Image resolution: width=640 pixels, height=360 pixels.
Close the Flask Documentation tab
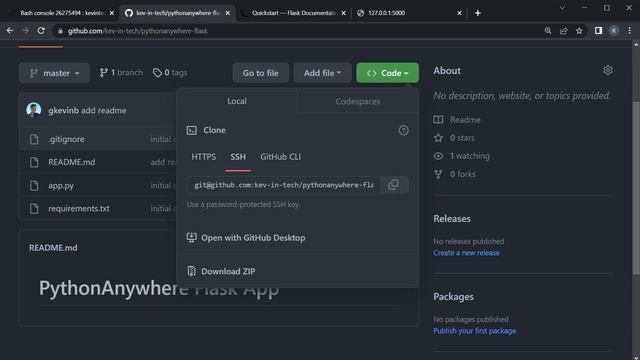click(x=343, y=13)
